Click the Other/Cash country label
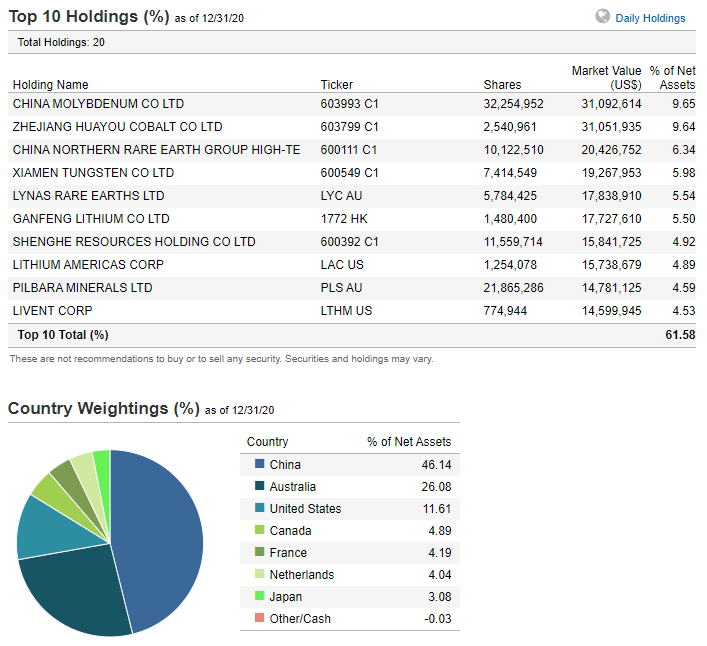 click(300, 619)
